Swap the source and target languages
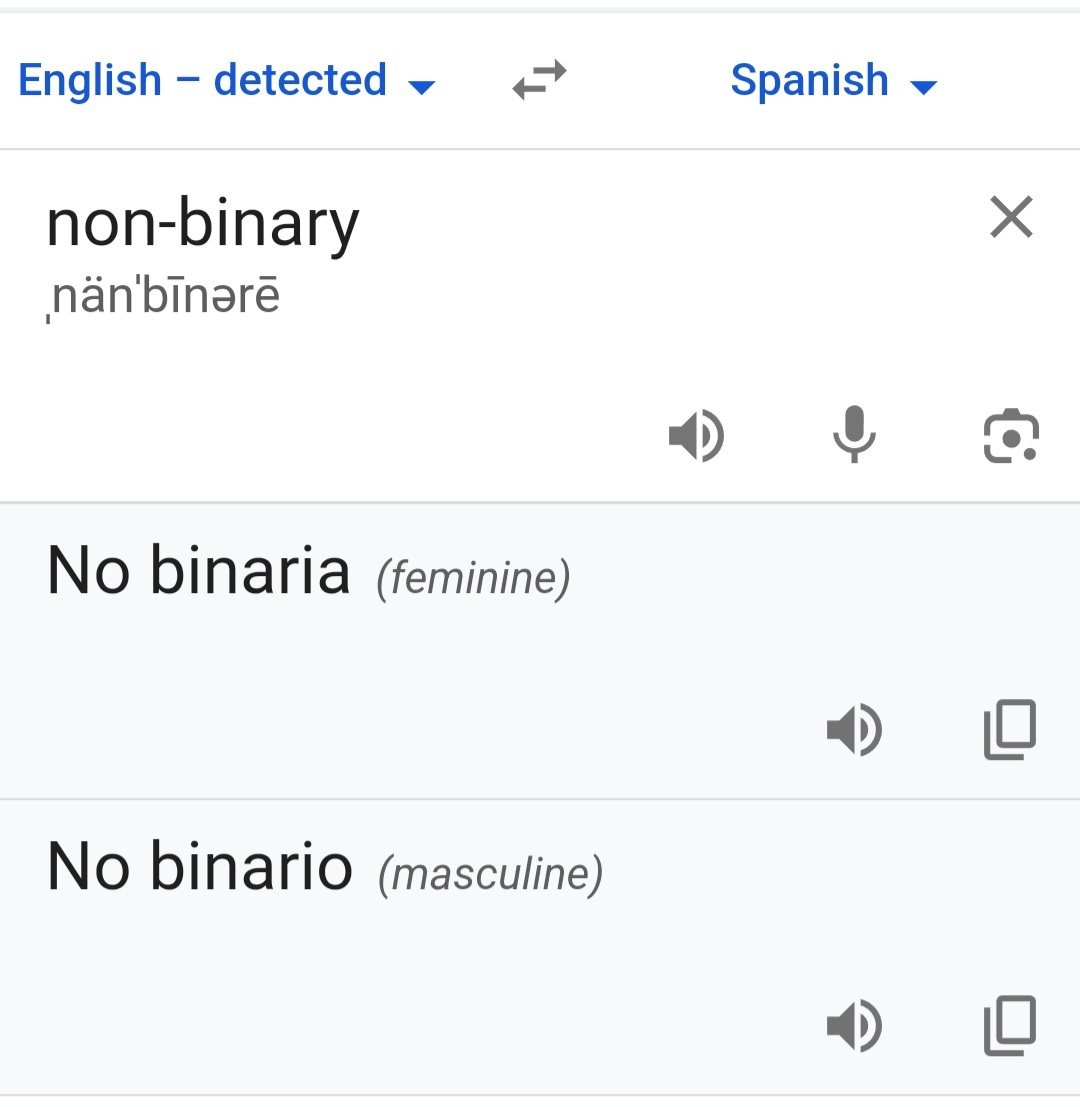The height and width of the screenshot is (1107, 1080). point(540,80)
